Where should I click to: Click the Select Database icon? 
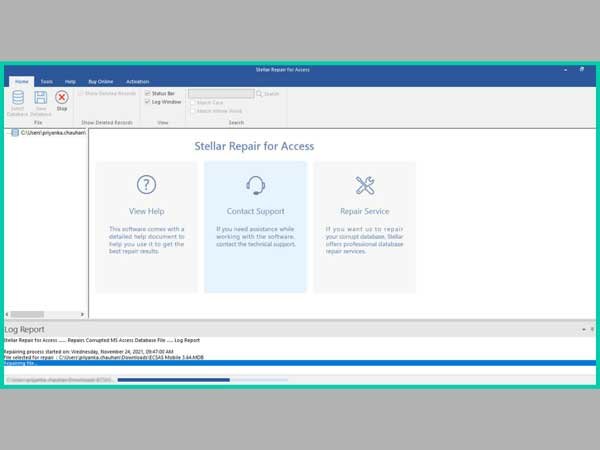18,98
